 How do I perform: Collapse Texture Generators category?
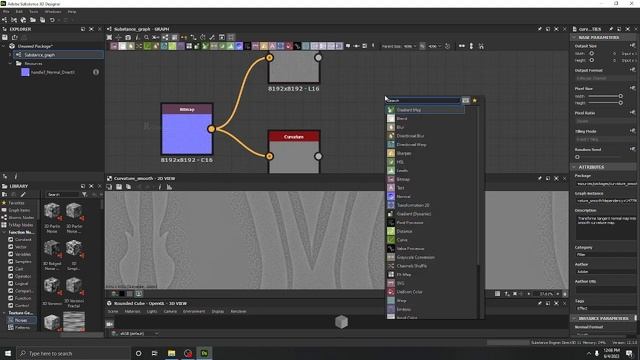(4, 313)
